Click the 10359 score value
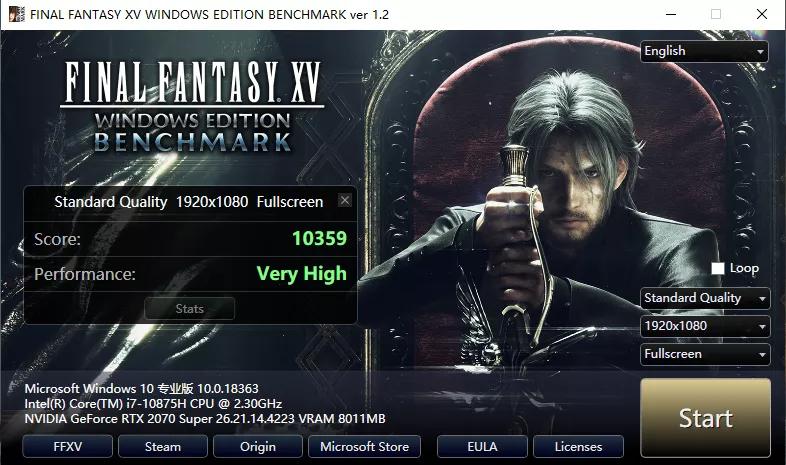Screen dimensions: 786x465 (319, 239)
